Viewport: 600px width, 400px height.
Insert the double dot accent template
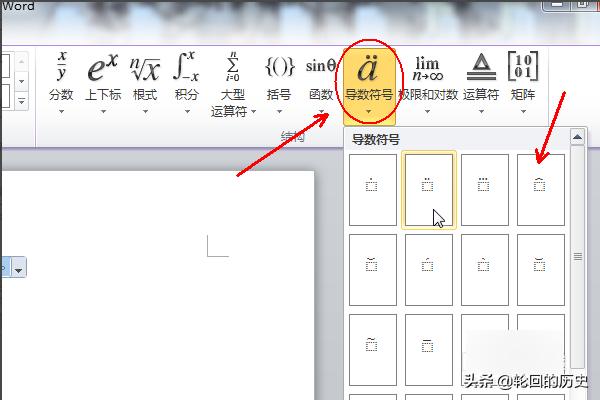click(x=429, y=190)
